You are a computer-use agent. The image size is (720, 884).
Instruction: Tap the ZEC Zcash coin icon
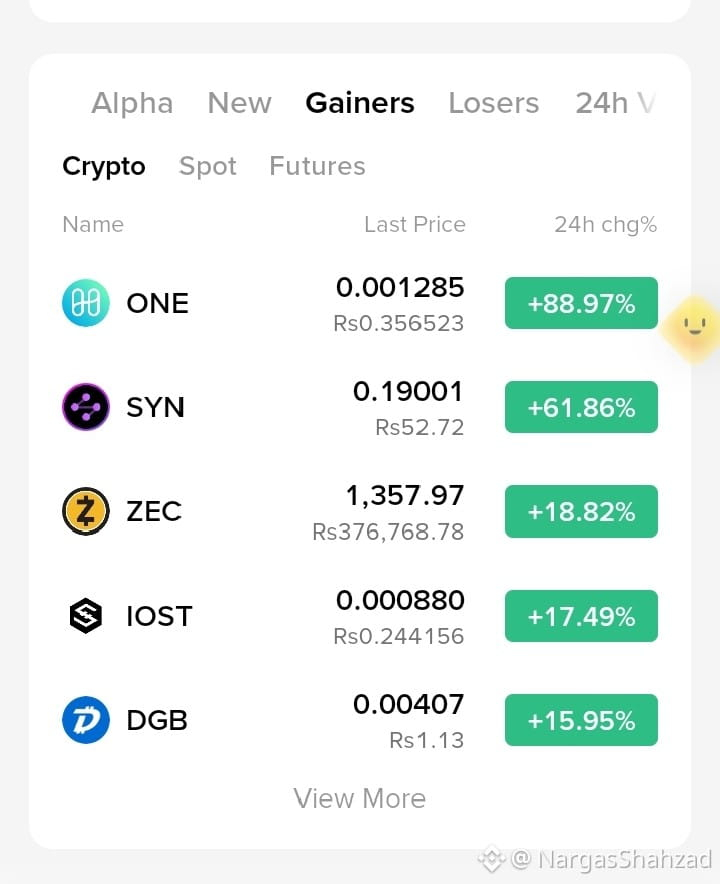click(x=86, y=511)
